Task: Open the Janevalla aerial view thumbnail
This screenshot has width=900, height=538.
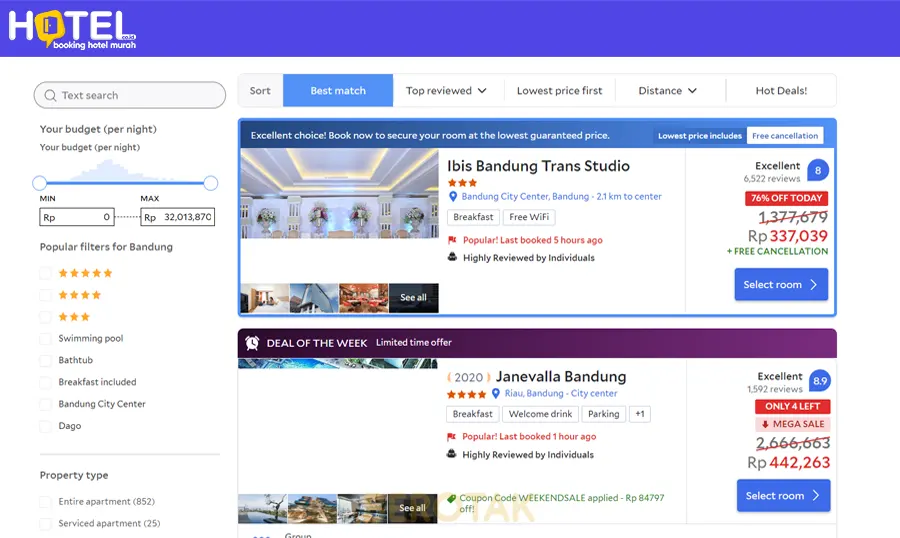Action: pos(312,508)
